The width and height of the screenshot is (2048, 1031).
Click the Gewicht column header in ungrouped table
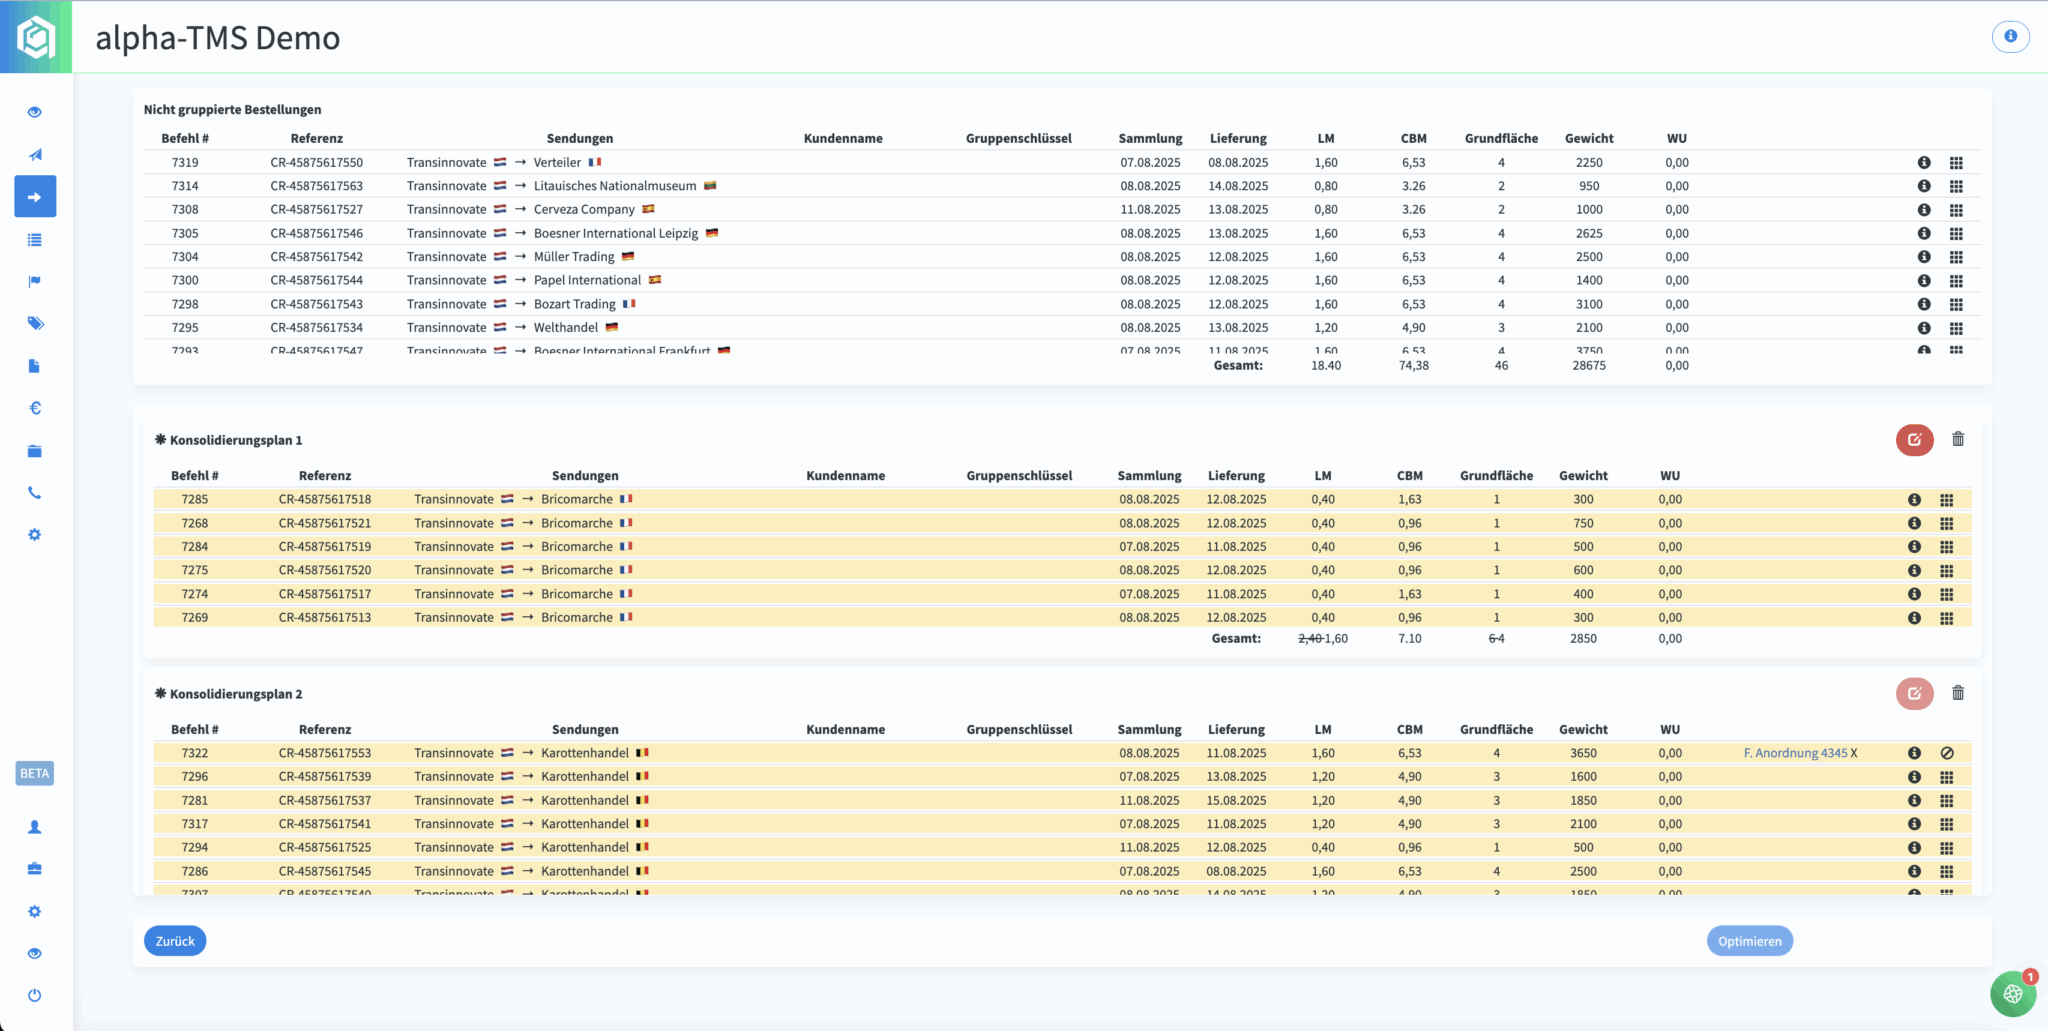coord(1589,138)
